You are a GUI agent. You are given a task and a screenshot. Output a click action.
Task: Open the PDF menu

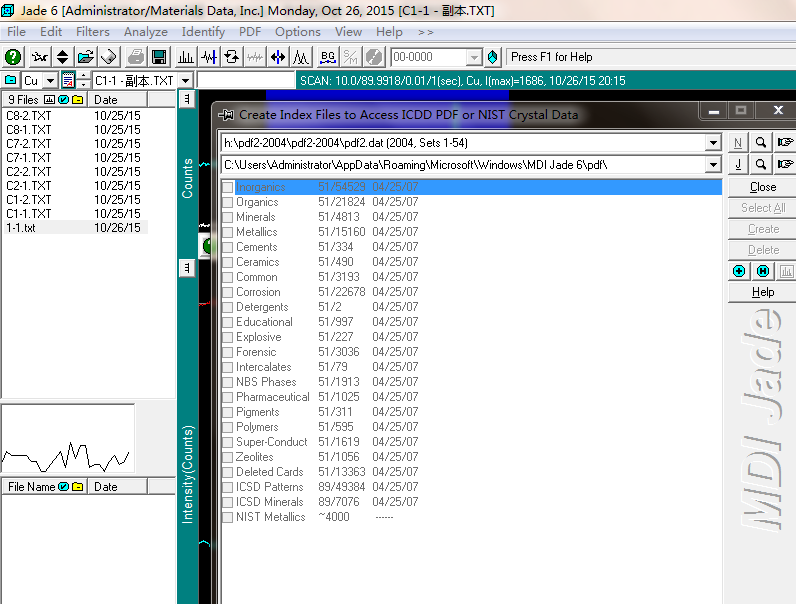pyautogui.click(x=250, y=32)
